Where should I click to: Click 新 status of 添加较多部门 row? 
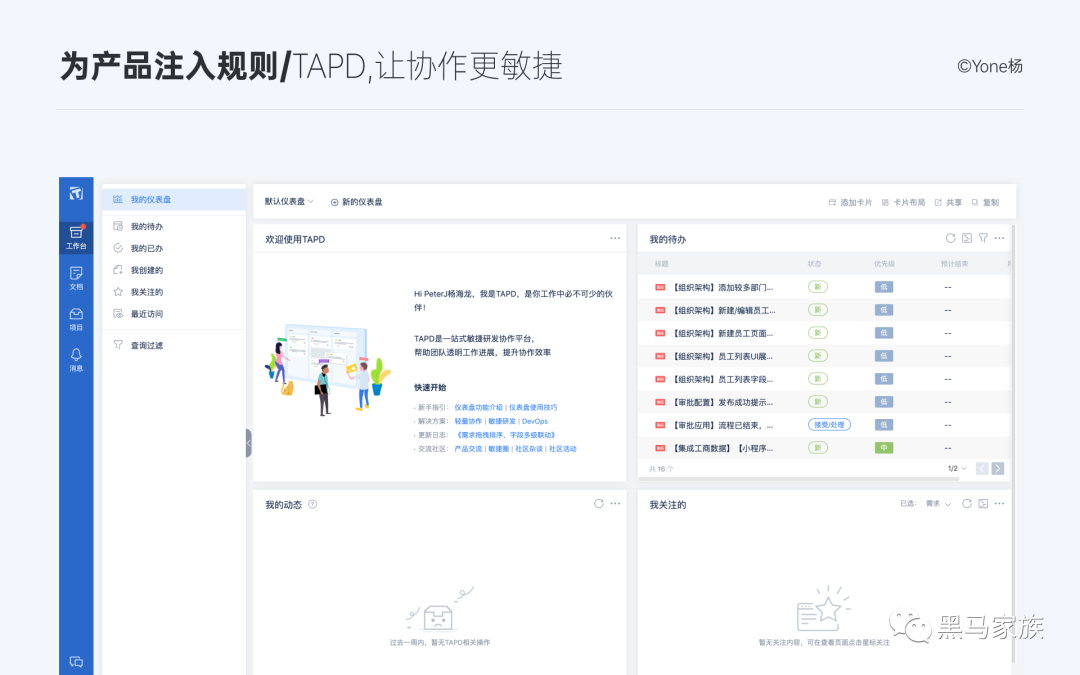coord(818,287)
